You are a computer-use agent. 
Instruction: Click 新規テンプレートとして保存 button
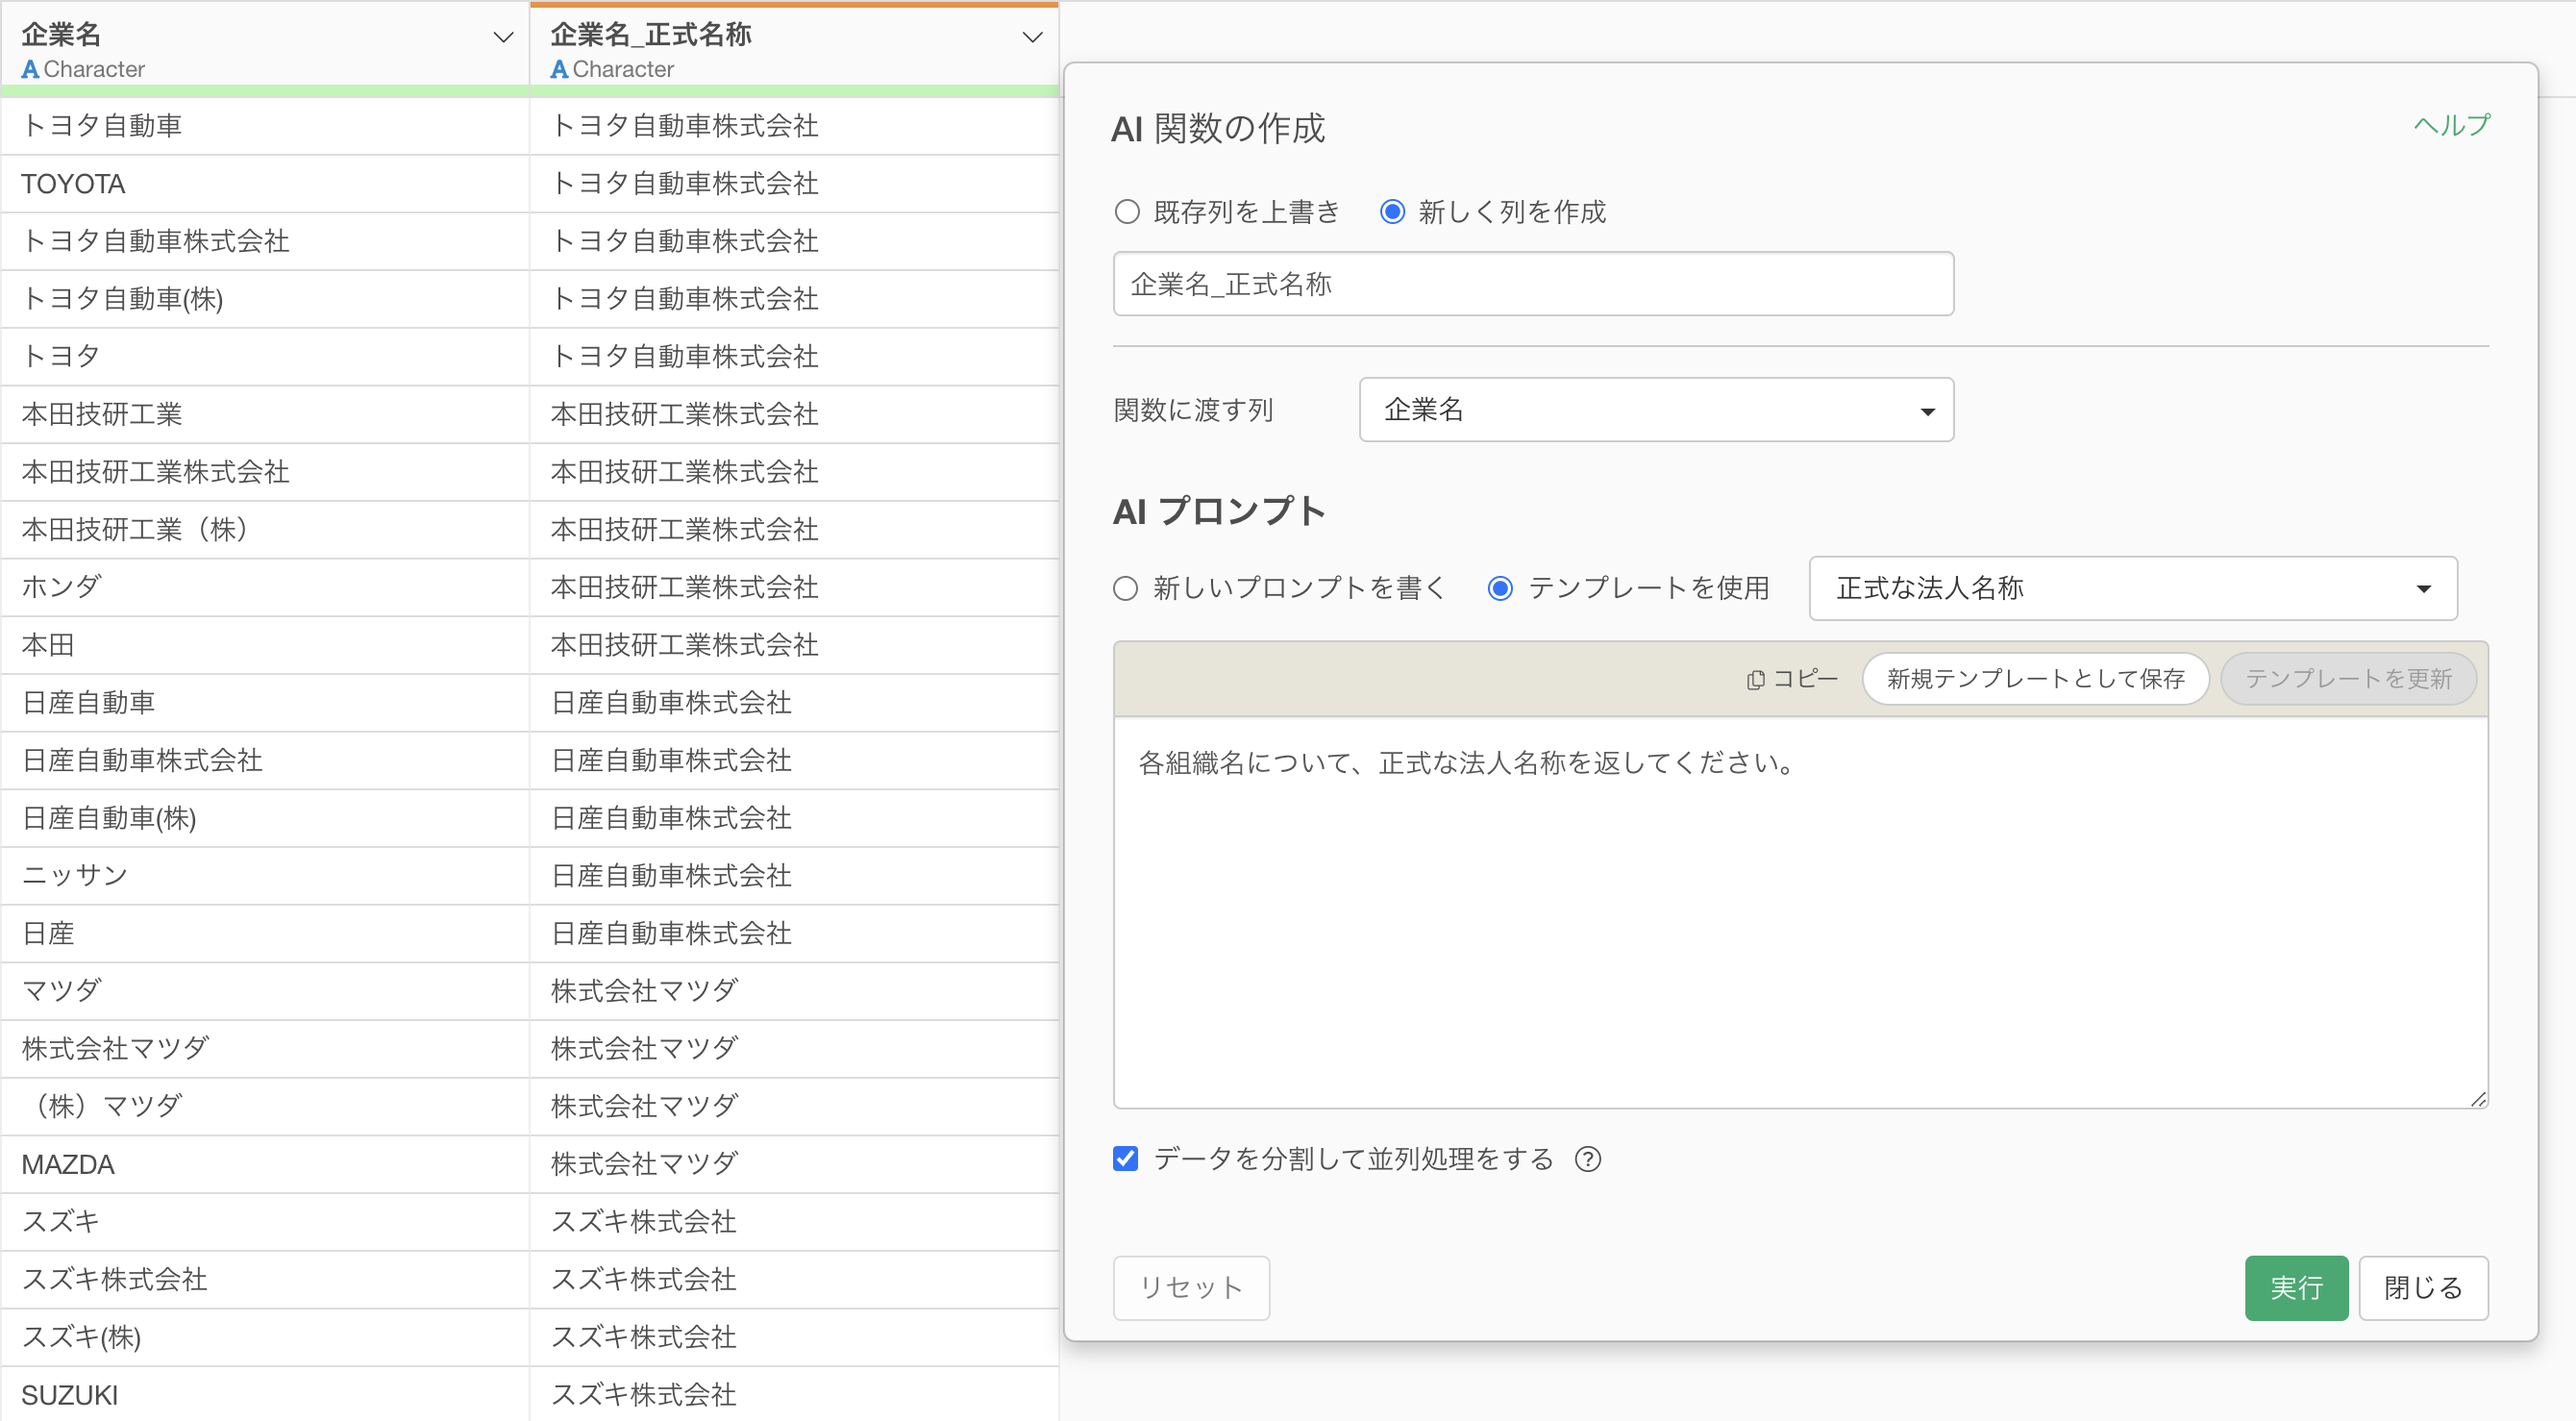[x=2034, y=679]
